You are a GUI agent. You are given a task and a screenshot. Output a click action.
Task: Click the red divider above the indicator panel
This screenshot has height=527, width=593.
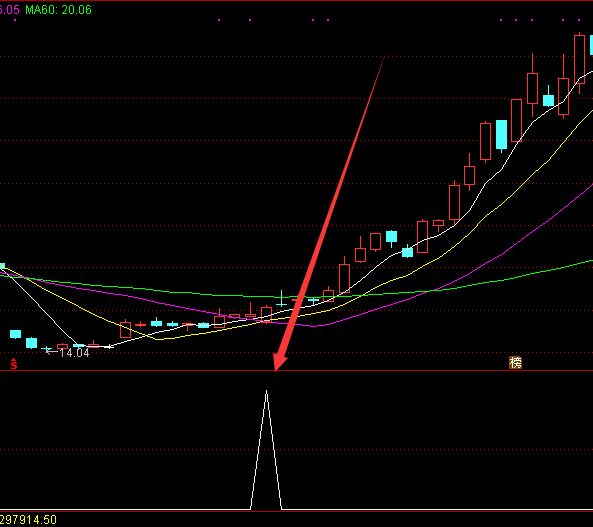point(296,371)
